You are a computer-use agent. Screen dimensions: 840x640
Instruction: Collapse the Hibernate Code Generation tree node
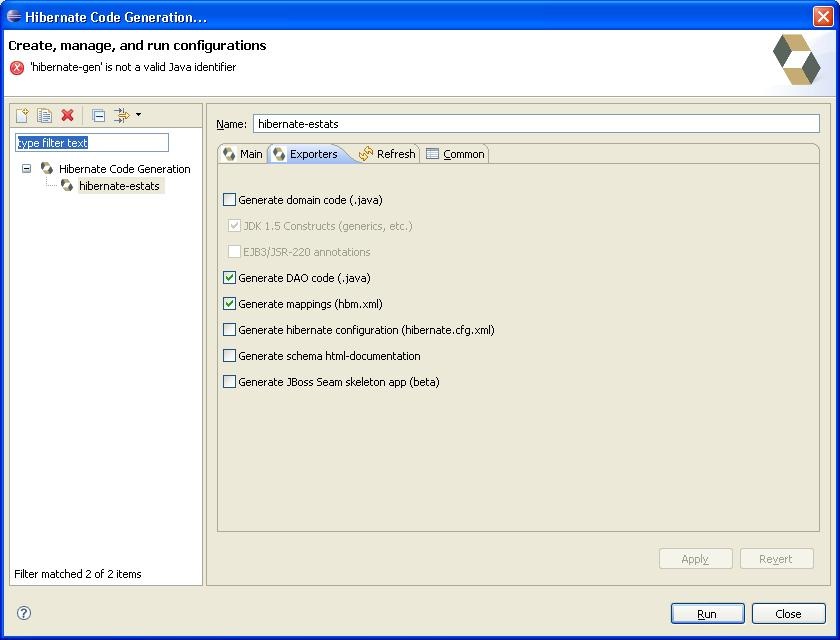[x=27, y=169]
